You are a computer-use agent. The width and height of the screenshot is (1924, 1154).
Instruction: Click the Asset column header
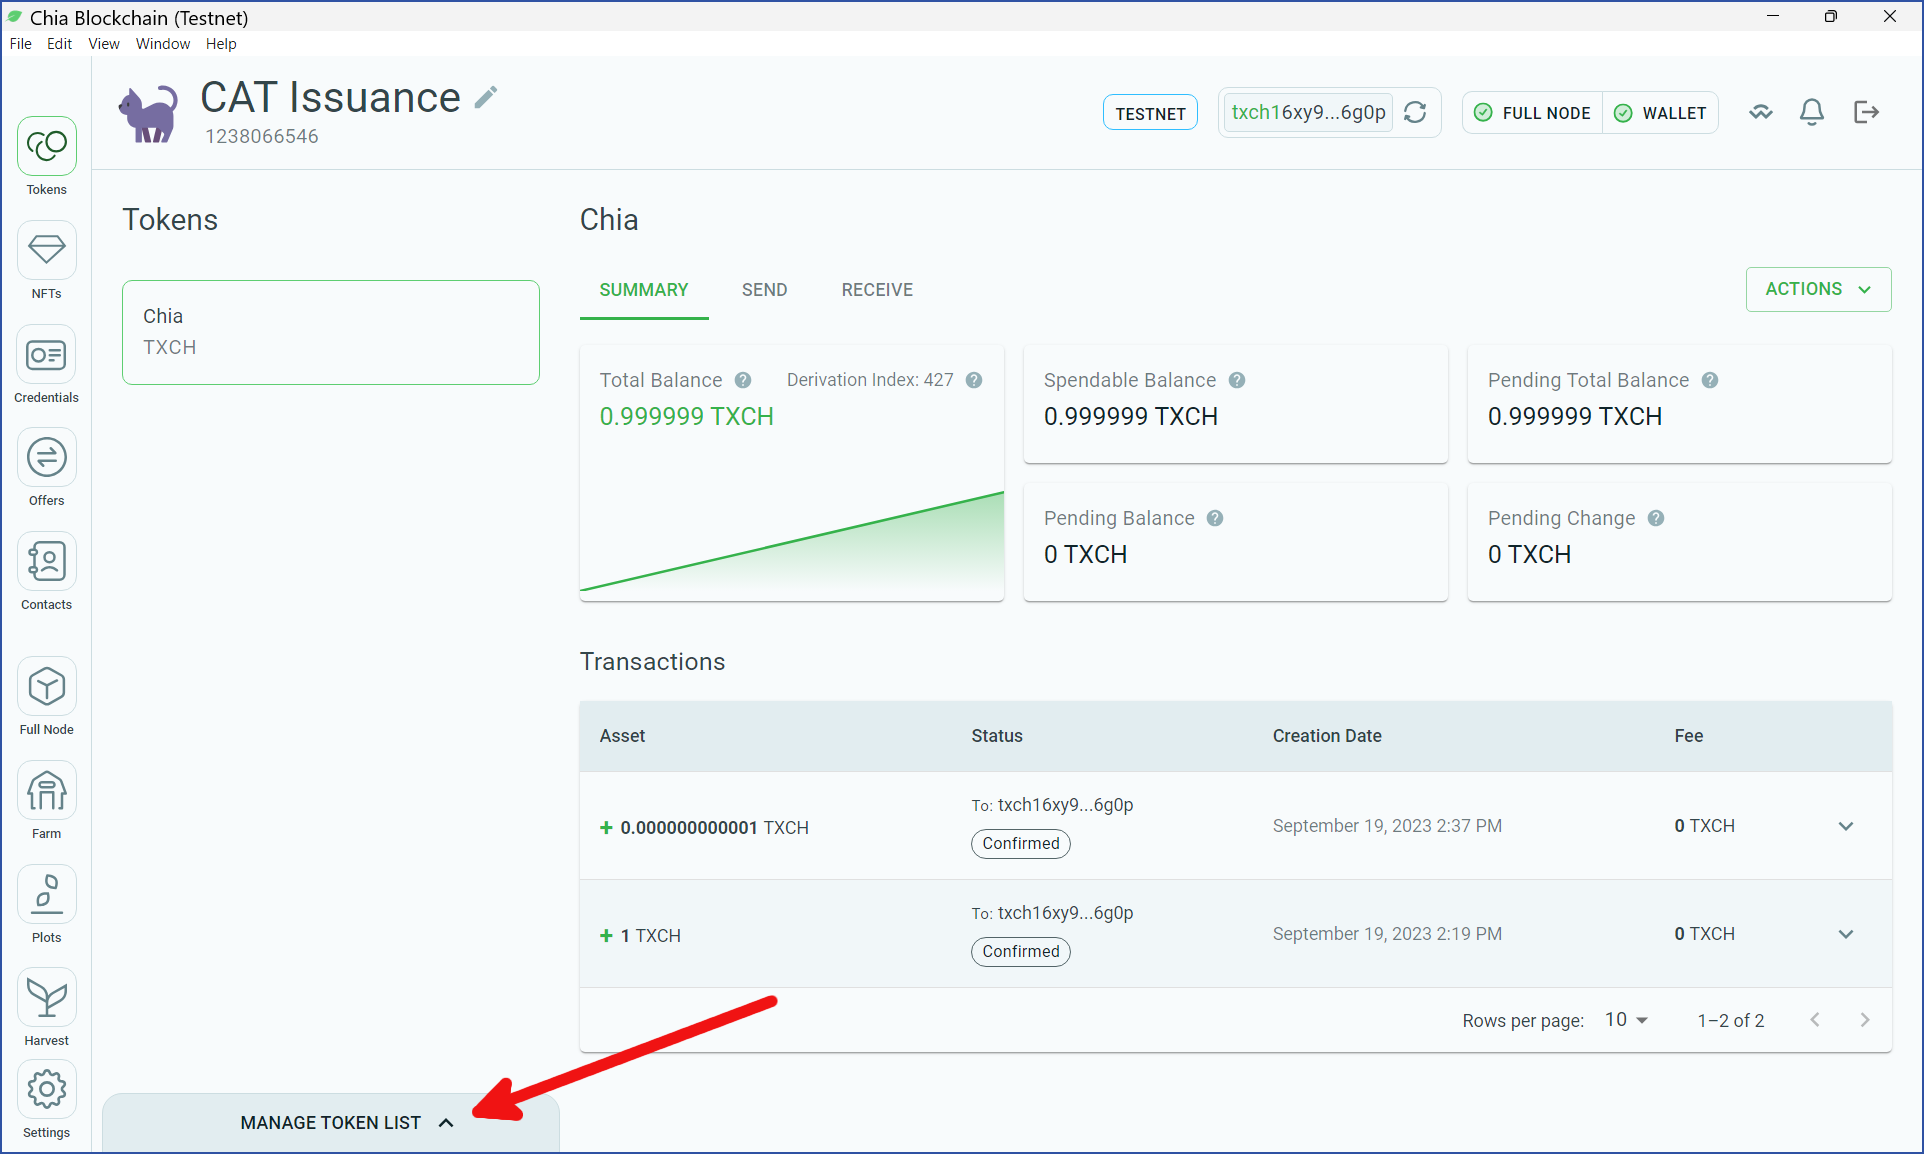coord(622,736)
